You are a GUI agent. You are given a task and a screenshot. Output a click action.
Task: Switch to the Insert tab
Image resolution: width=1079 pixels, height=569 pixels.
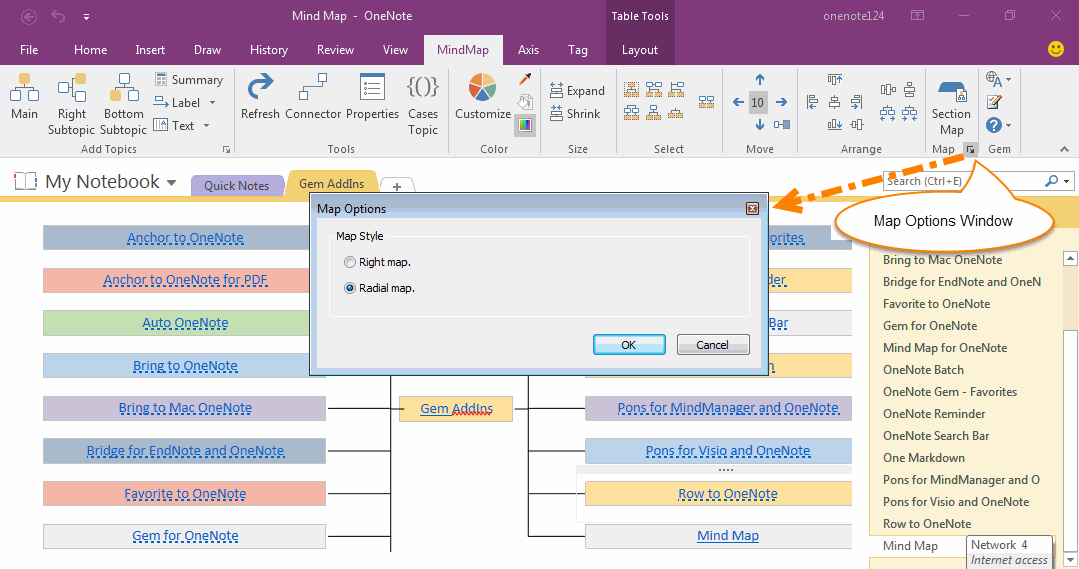coord(150,50)
